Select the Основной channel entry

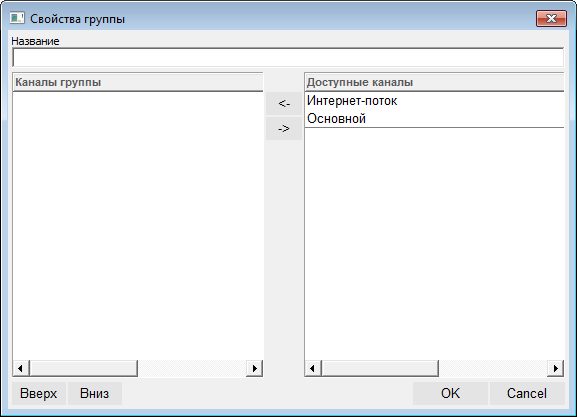click(435, 119)
